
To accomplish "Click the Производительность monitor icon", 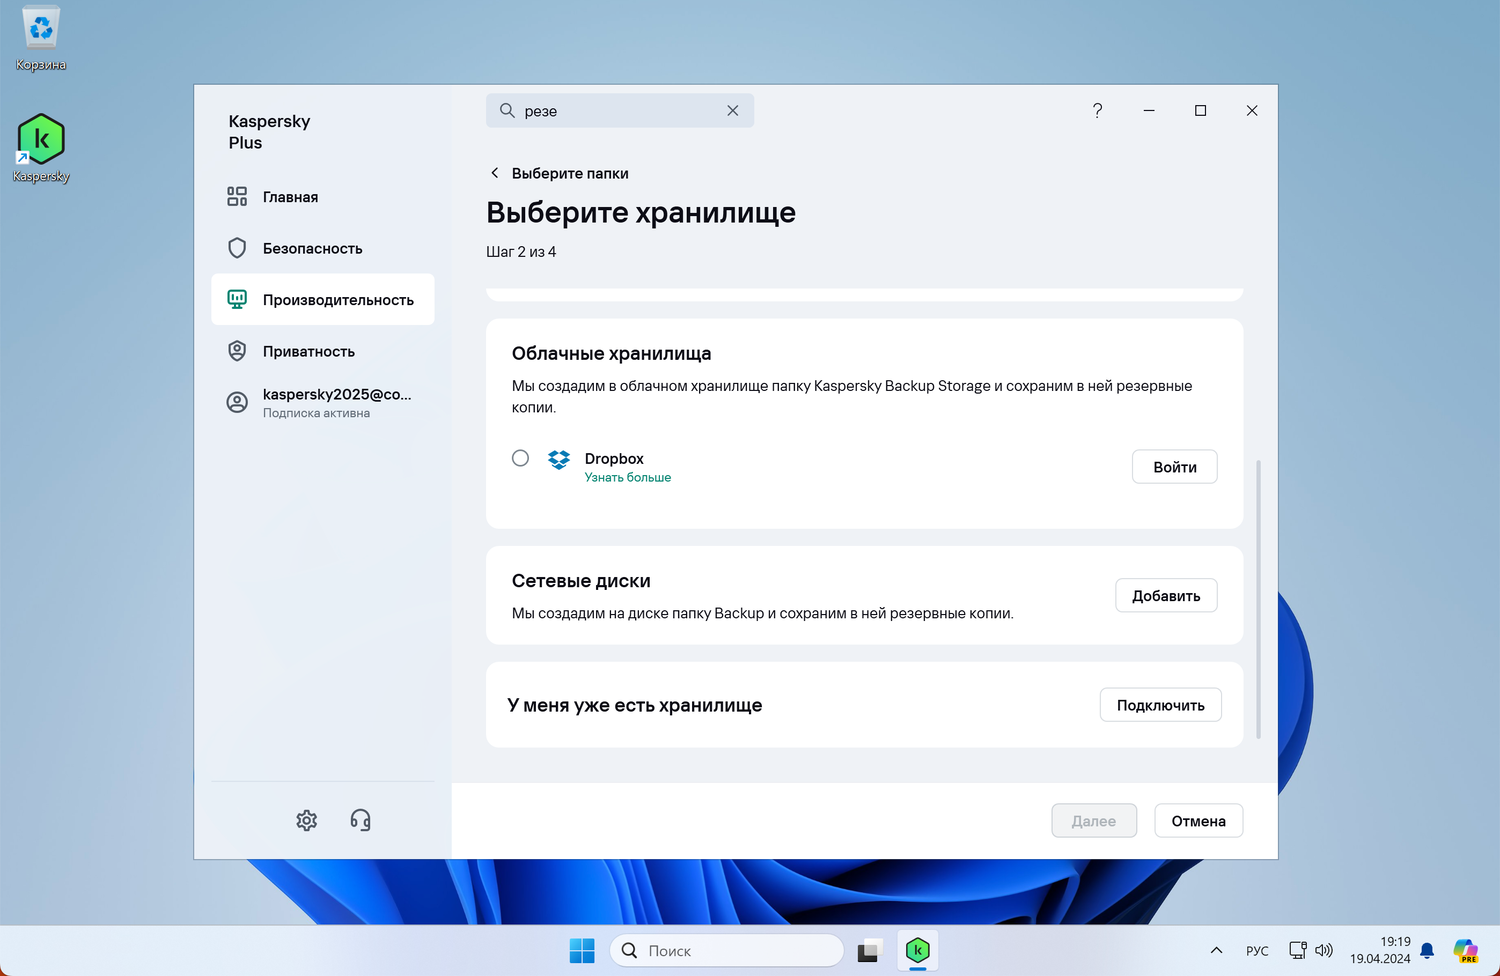I will click(237, 300).
